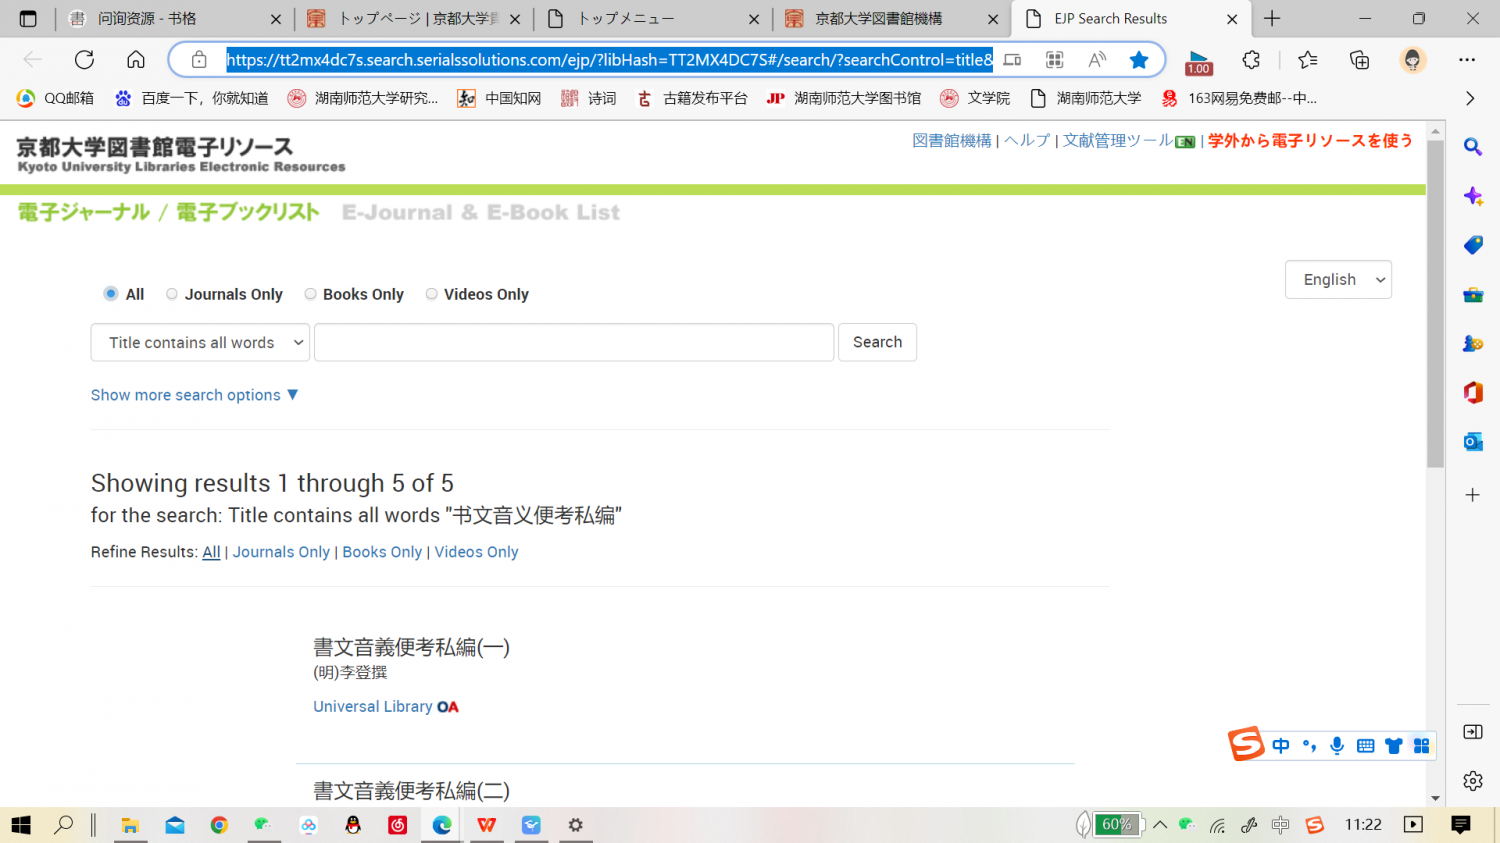Adjust the battery percentage indicator in taskbar
This screenshot has width=1500, height=843.
coord(1117,824)
